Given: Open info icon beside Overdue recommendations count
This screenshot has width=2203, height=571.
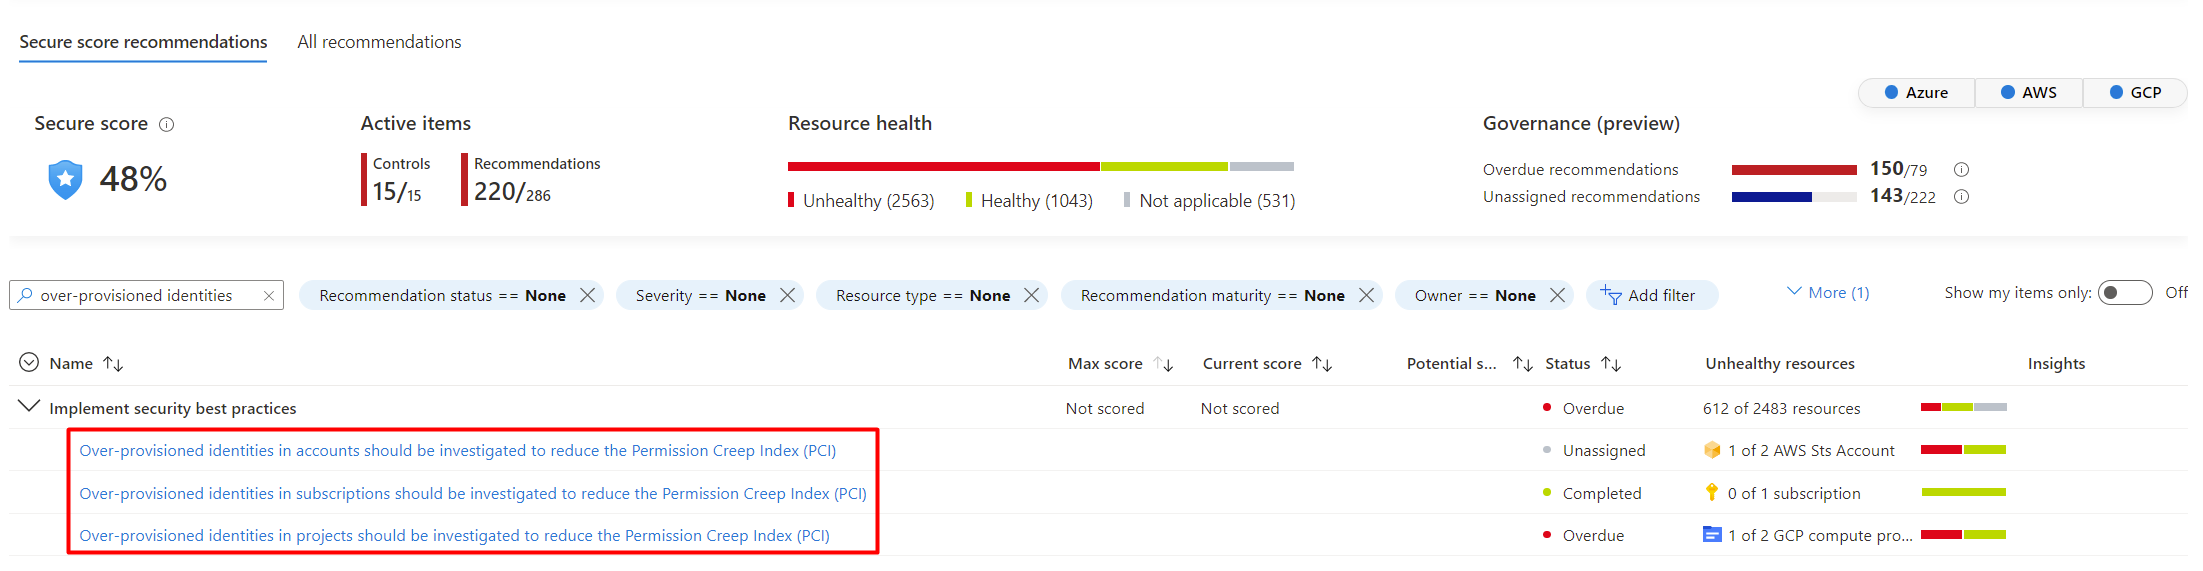Looking at the screenshot, I should point(1961,170).
